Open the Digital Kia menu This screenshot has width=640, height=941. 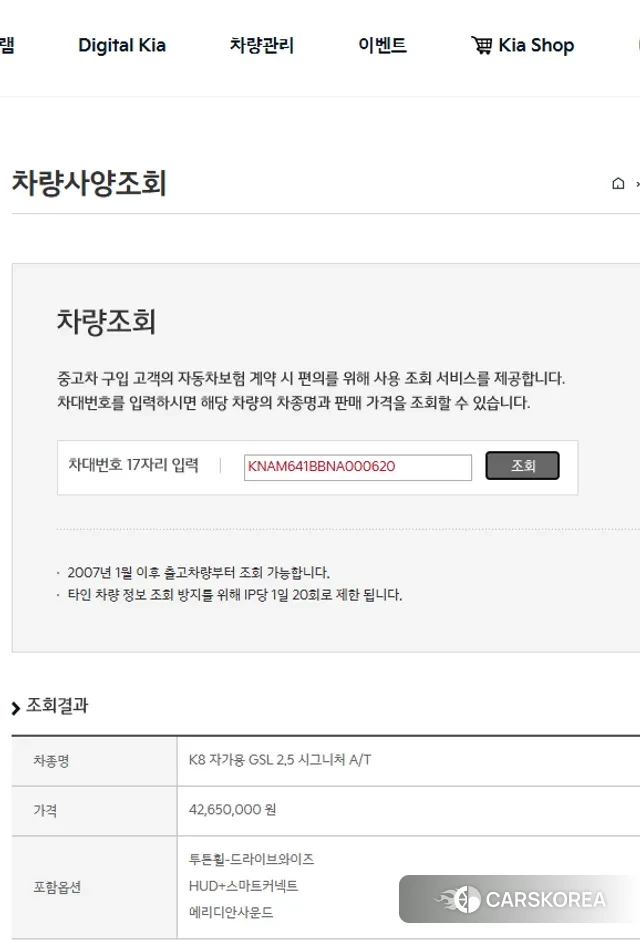(122, 45)
